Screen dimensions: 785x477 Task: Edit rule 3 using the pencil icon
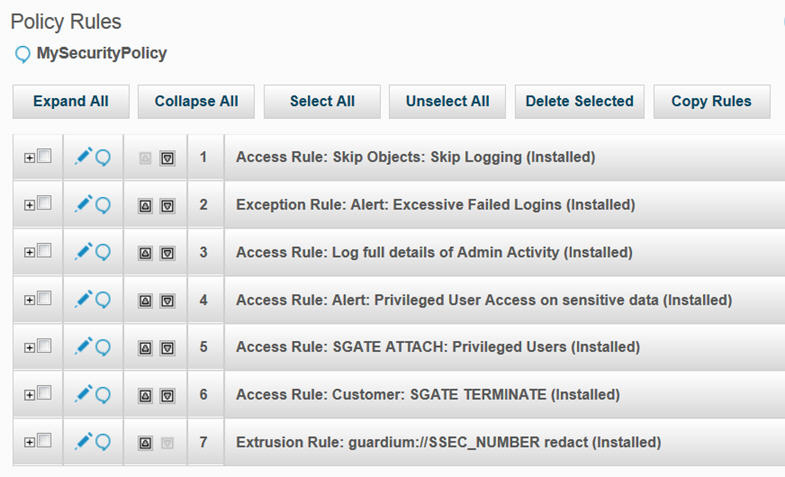[83, 252]
